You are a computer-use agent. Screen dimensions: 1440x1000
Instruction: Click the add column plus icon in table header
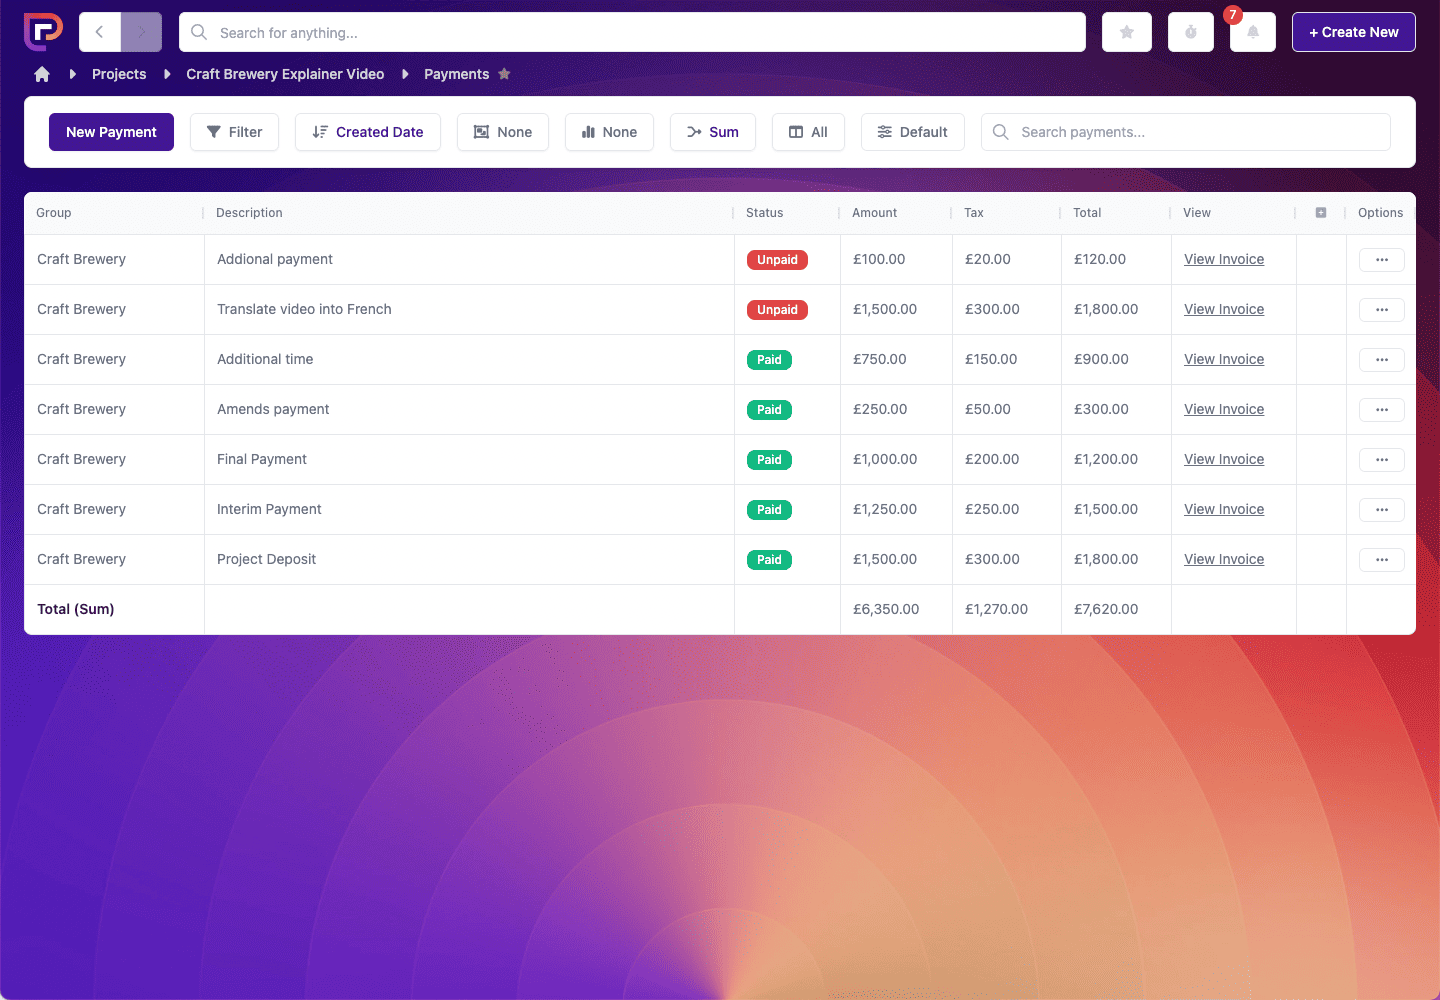(1321, 213)
